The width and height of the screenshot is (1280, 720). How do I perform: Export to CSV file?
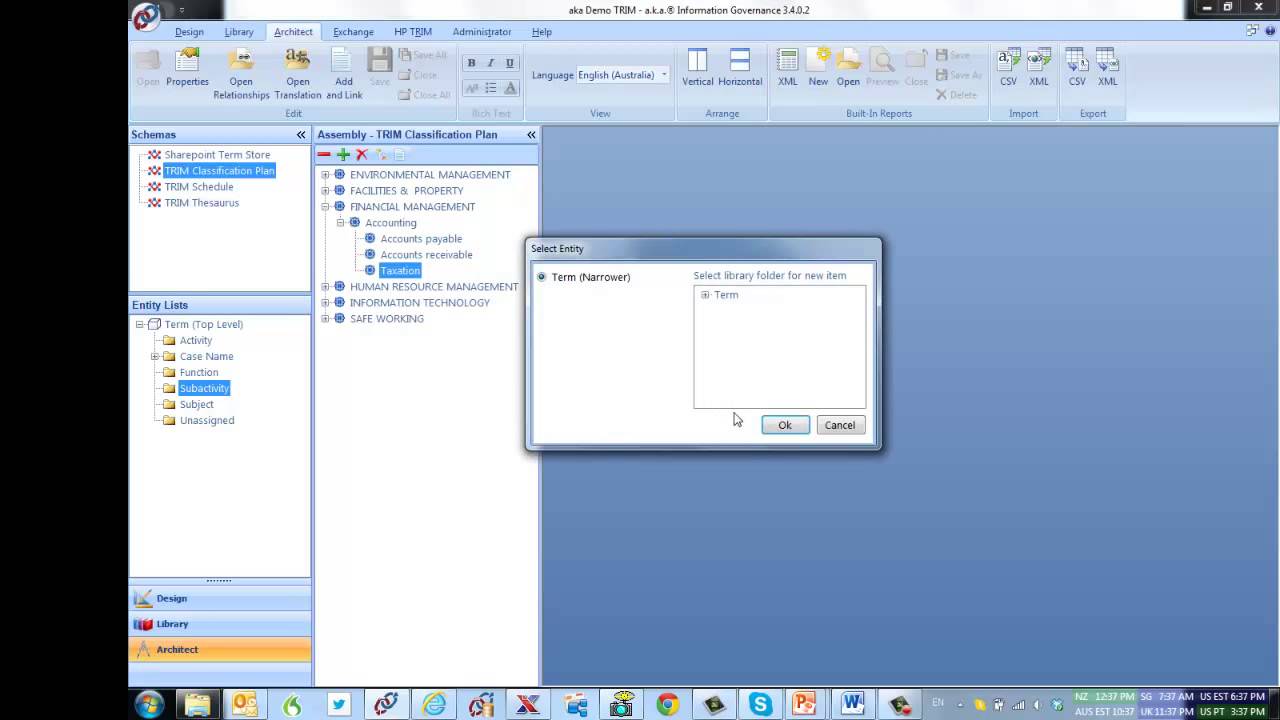tap(1077, 68)
